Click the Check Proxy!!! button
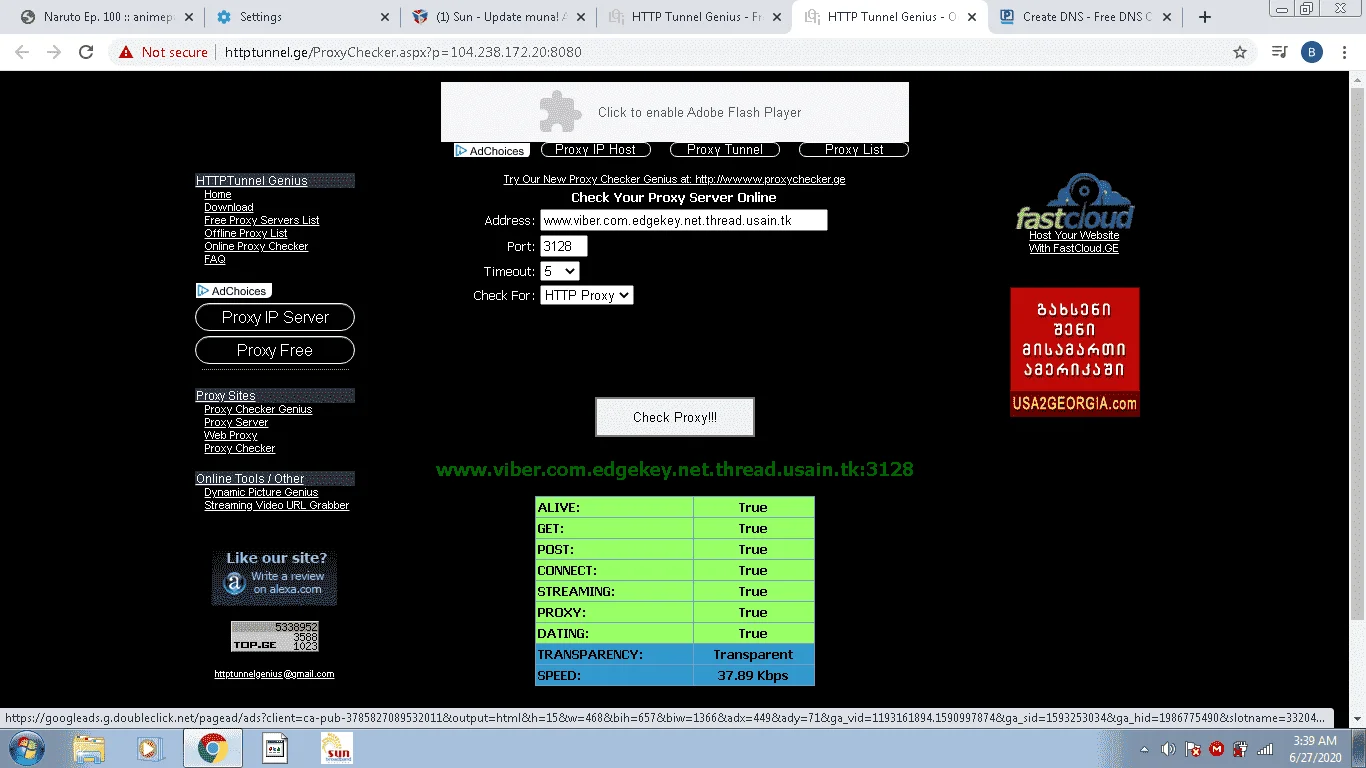 tap(675, 417)
